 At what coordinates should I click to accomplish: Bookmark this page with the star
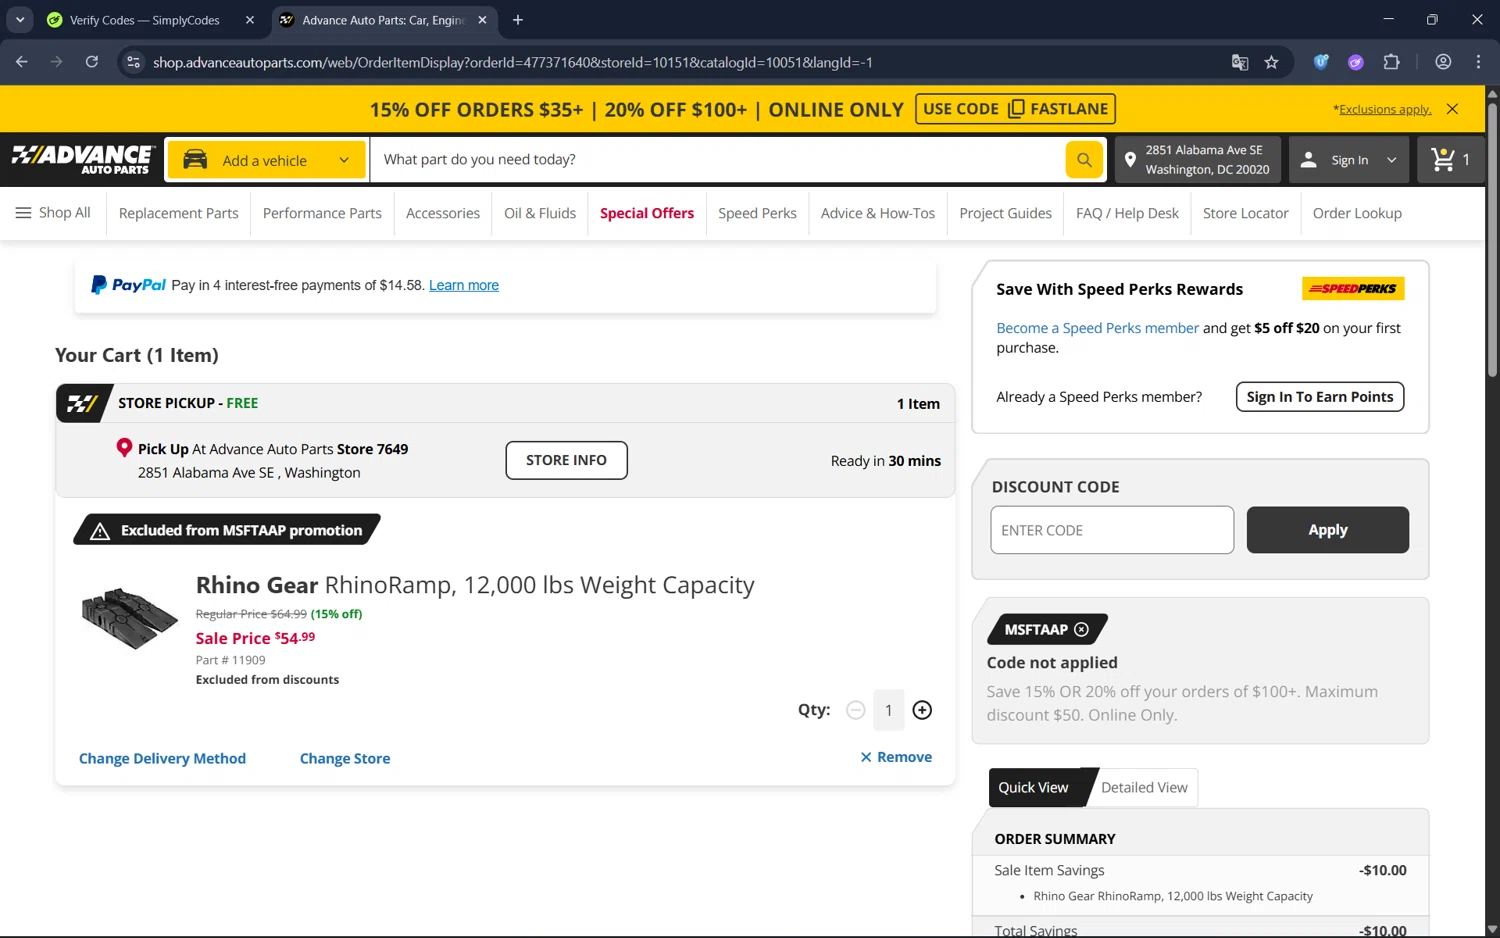pos(1271,62)
